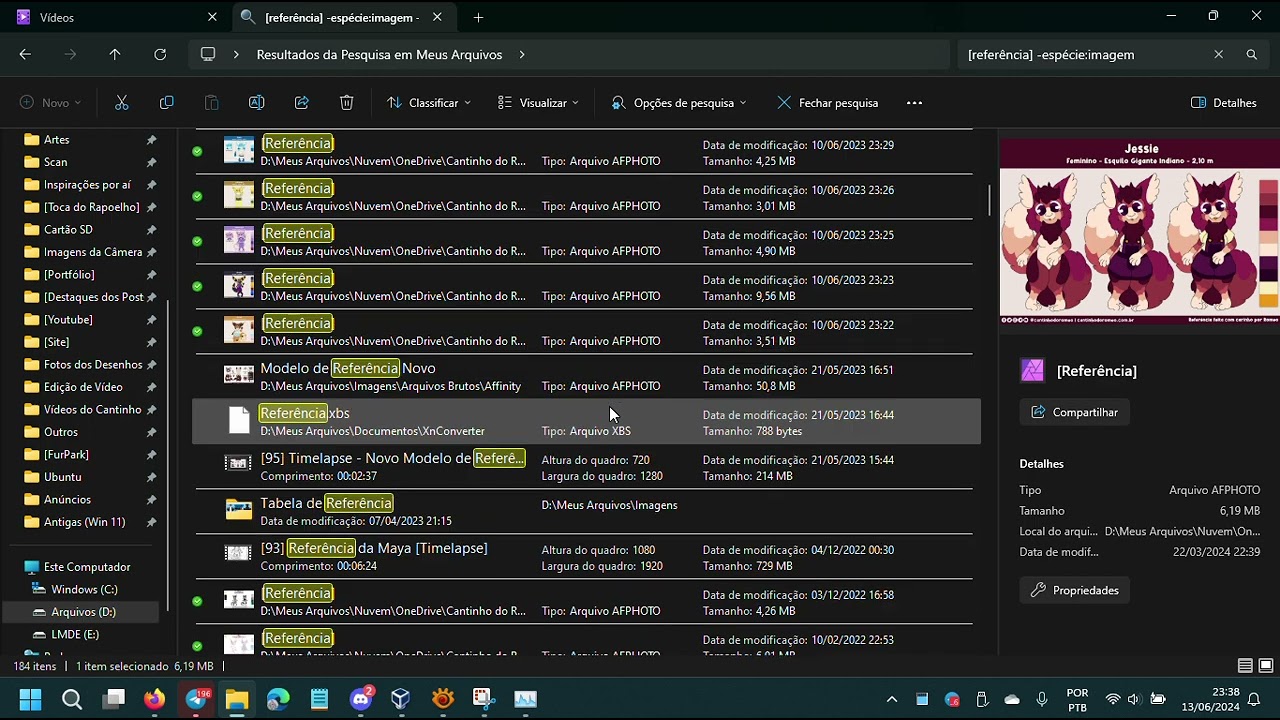1280x720 pixels.
Task: Select the Referência.xbs file row
Action: 586,421
